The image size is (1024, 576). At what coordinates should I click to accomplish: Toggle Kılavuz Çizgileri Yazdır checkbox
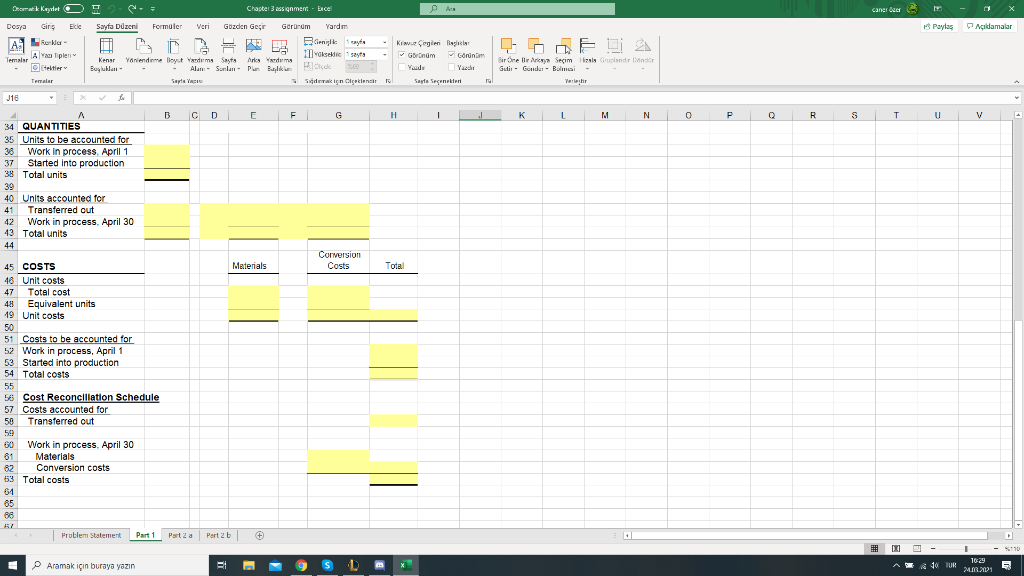[x=402, y=67]
